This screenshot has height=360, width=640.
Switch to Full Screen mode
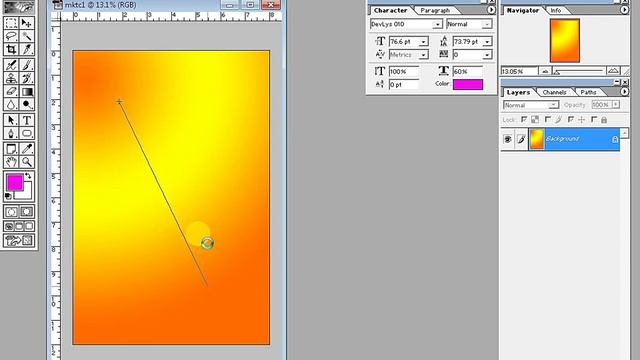point(29,226)
